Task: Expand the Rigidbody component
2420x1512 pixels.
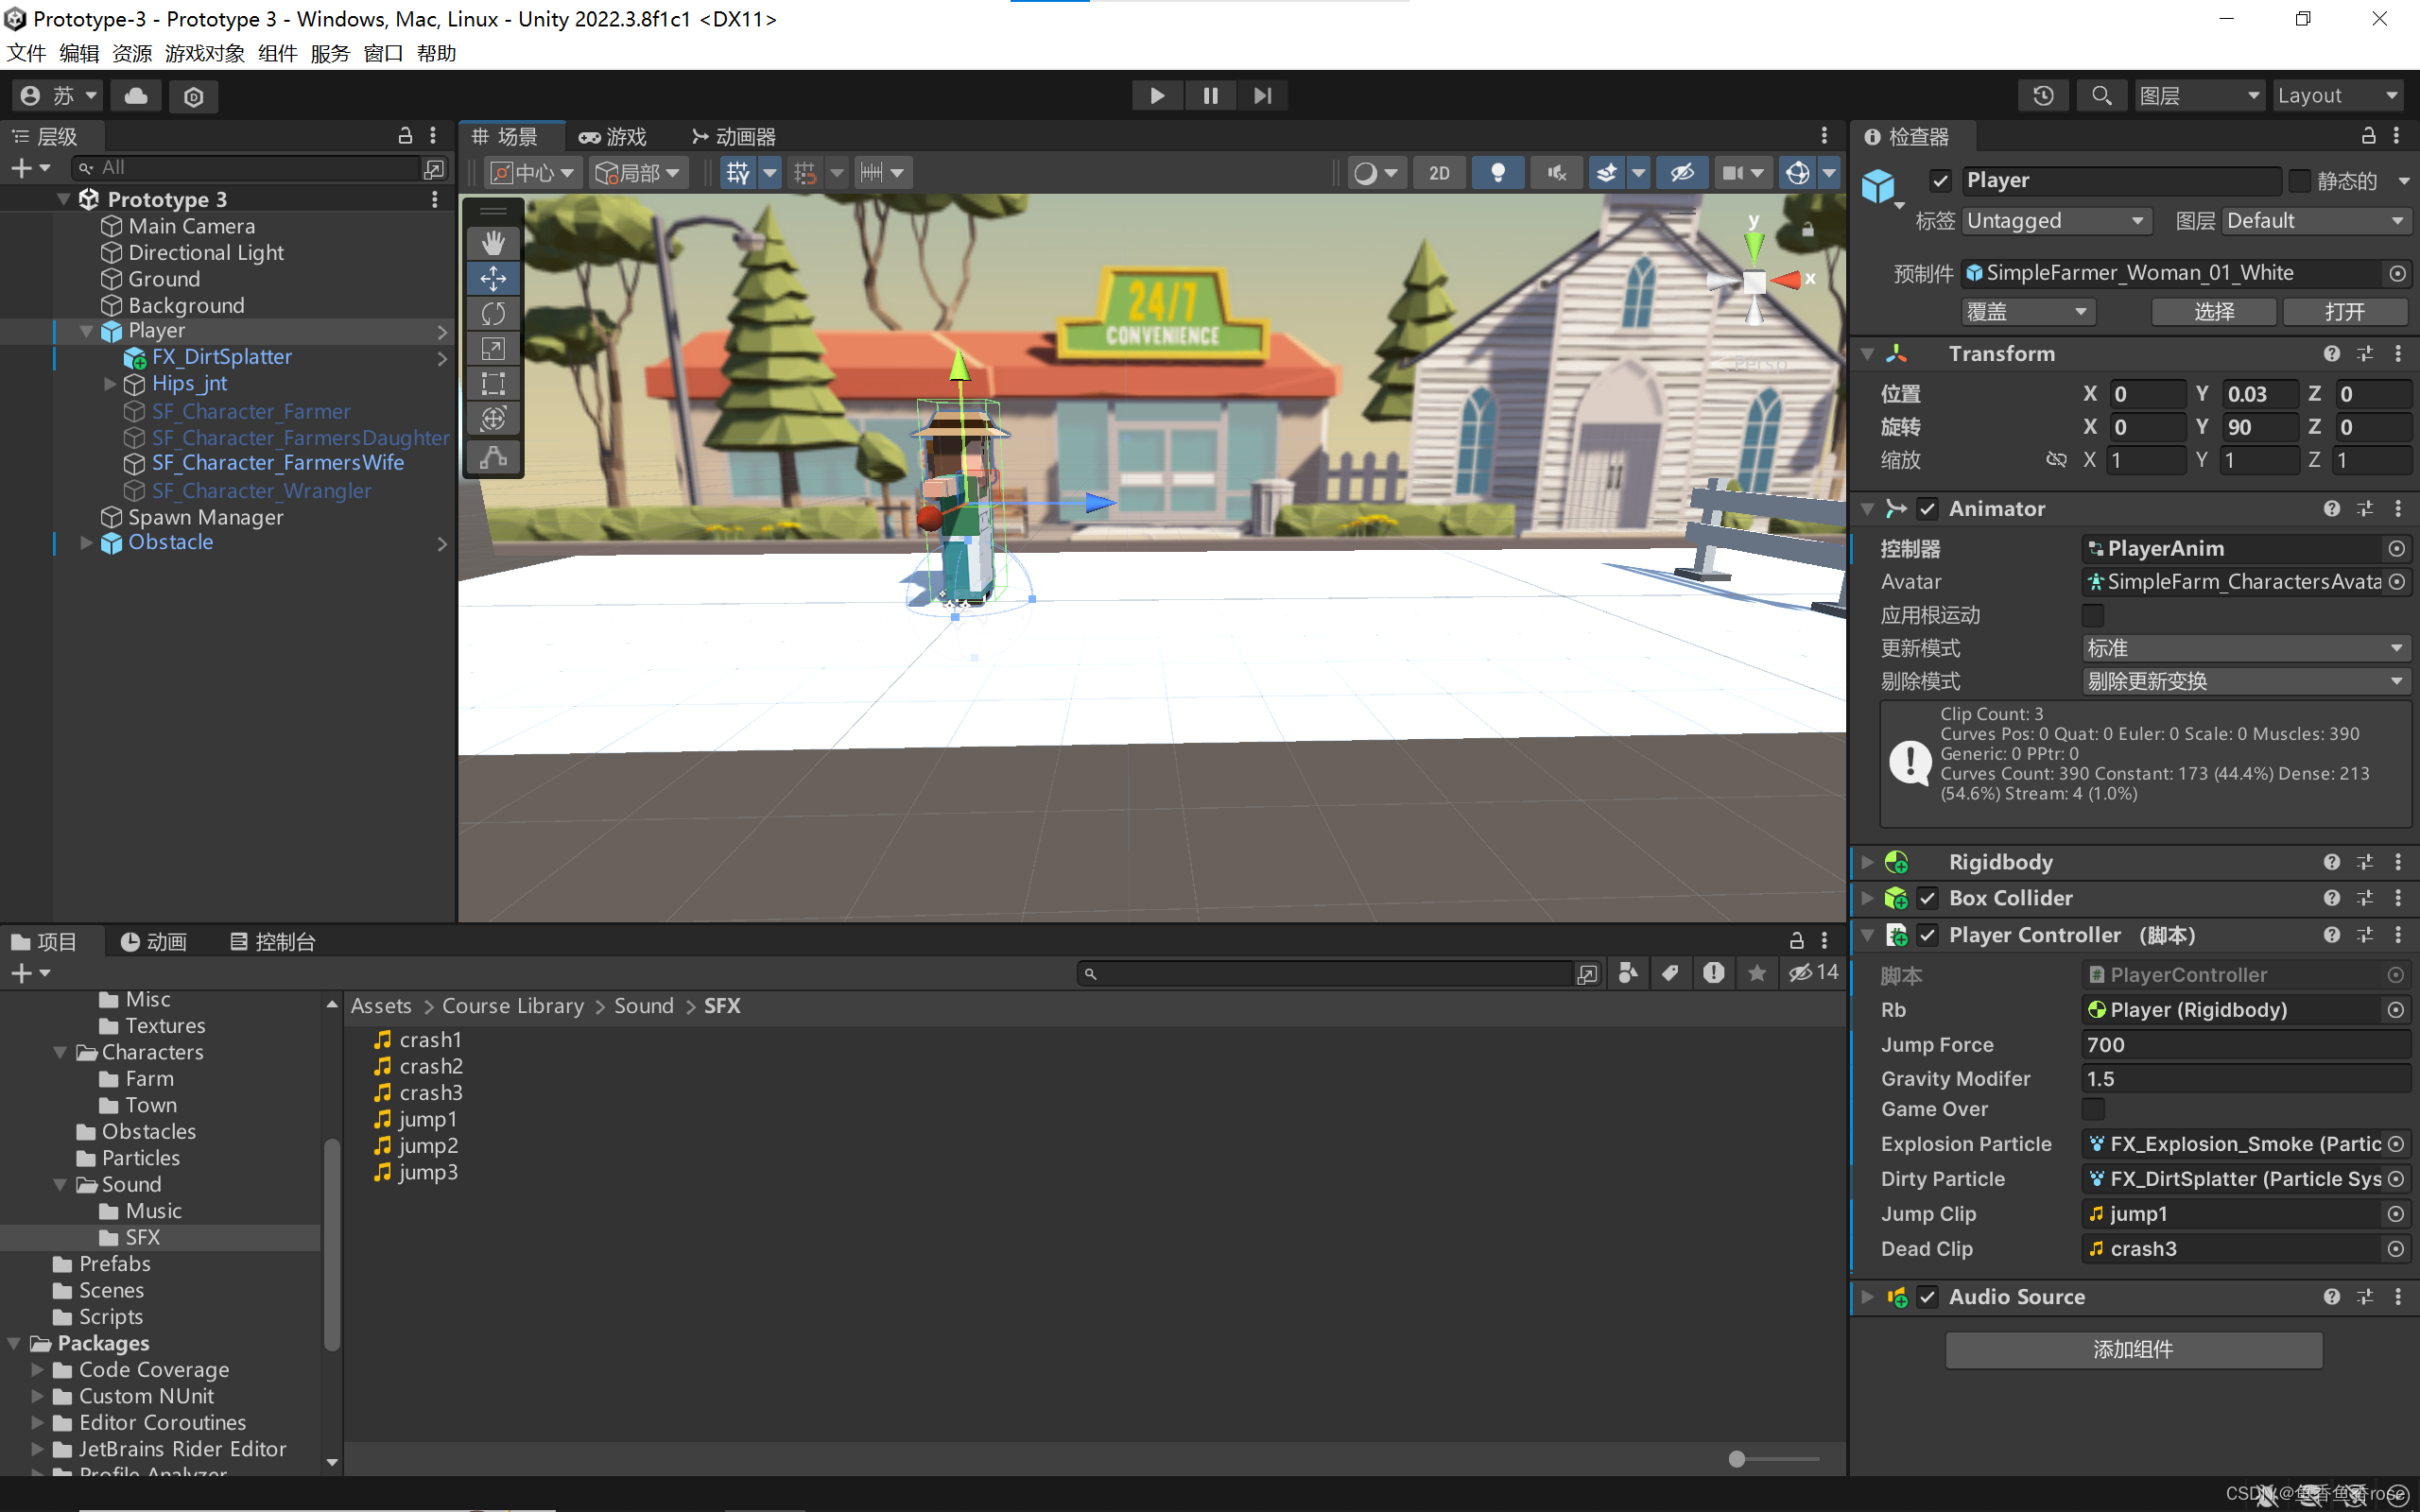Action: (x=1867, y=862)
